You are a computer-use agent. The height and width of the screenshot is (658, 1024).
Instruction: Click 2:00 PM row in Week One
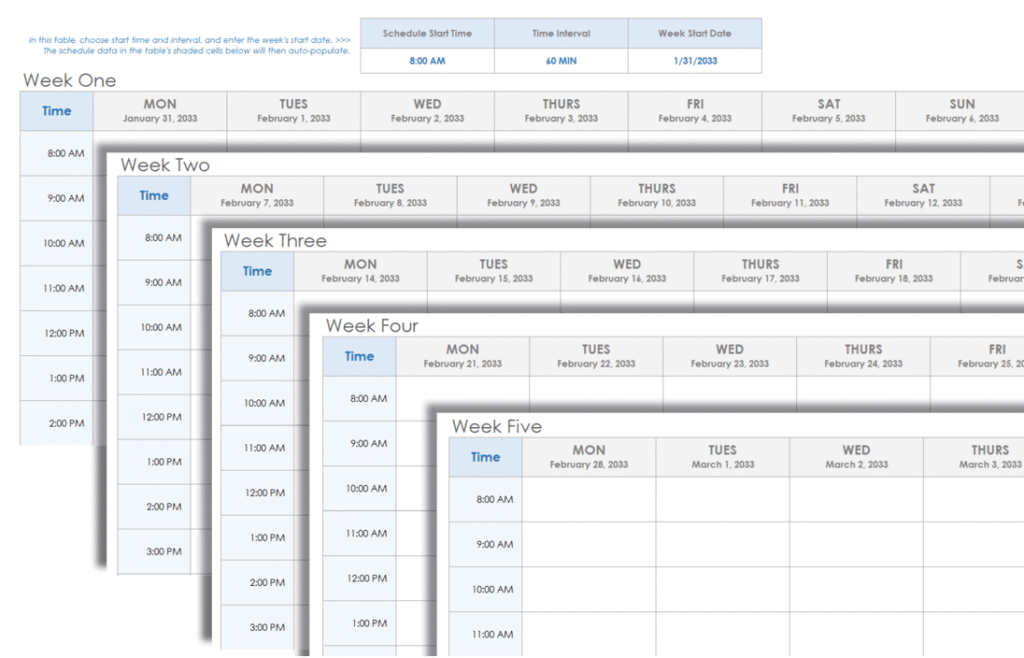click(x=57, y=423)
